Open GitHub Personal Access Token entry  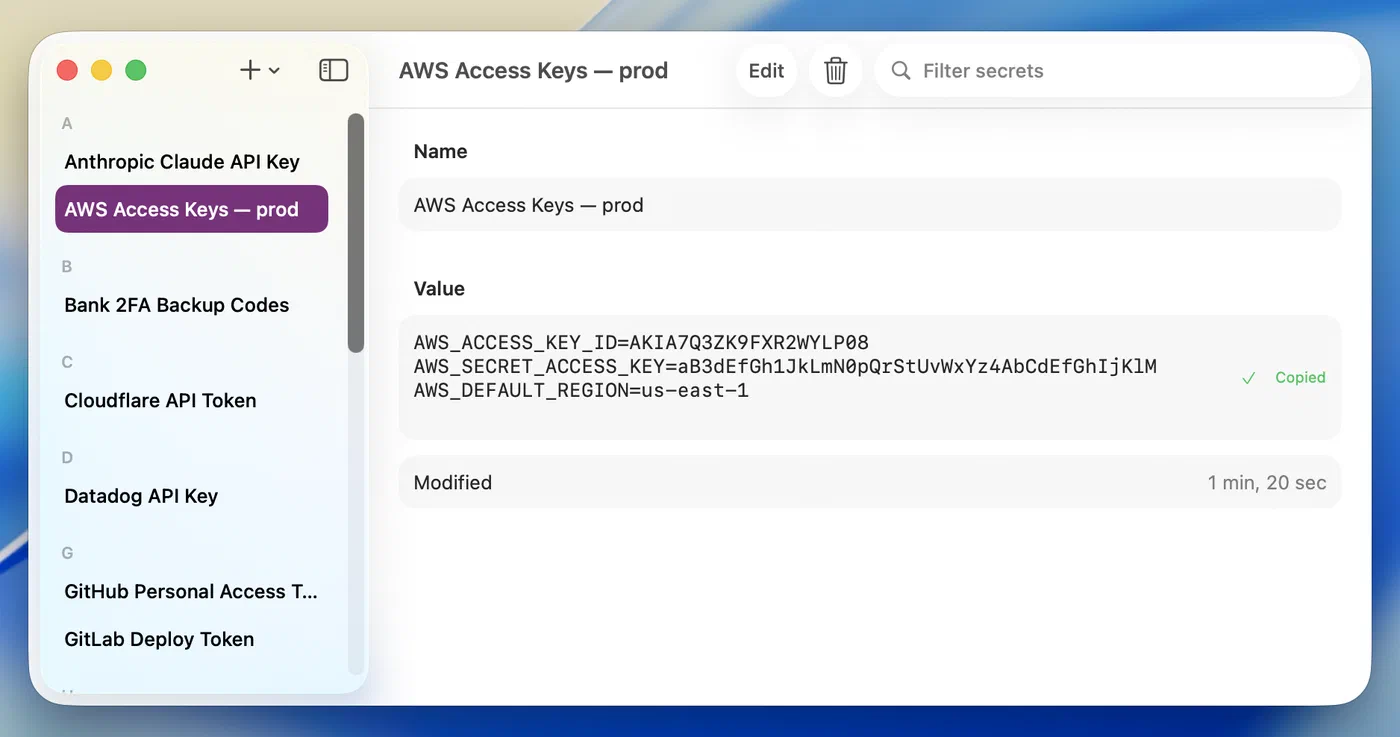191,591
